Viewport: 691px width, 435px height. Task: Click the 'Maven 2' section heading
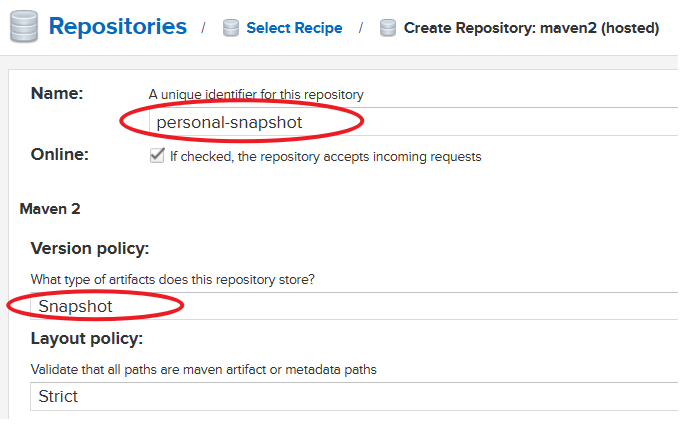[x=49, y=209]
